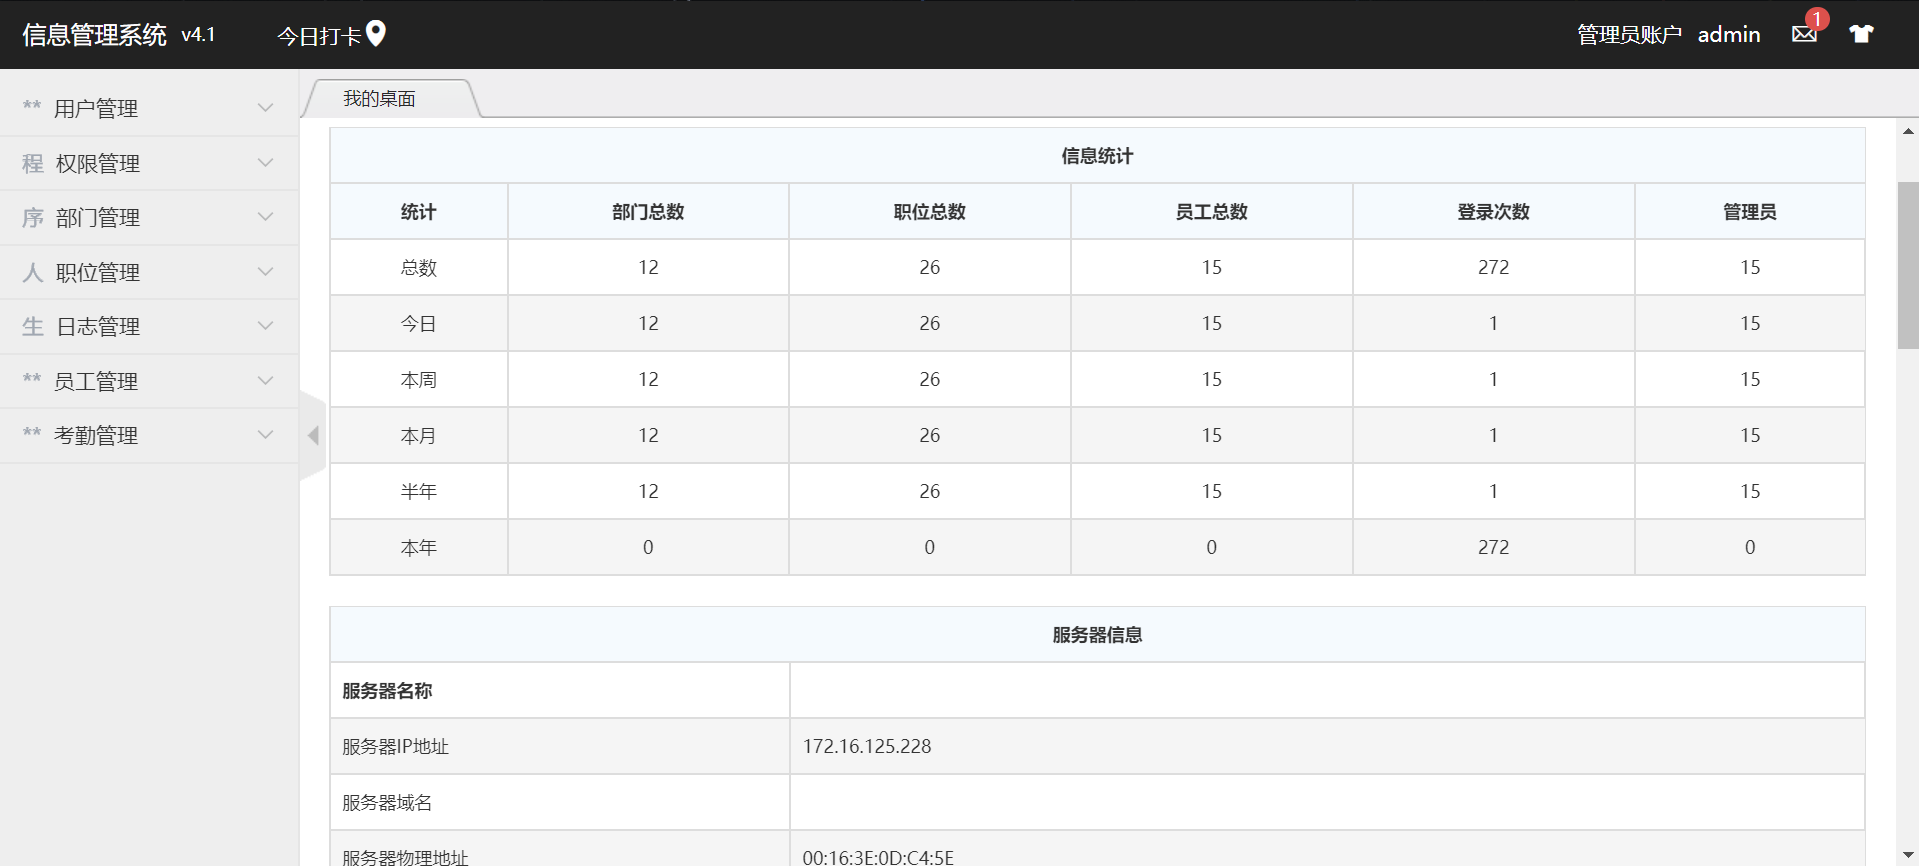Expand the 职位管理 chevron

pyautogui.click(x=265, y=272)
